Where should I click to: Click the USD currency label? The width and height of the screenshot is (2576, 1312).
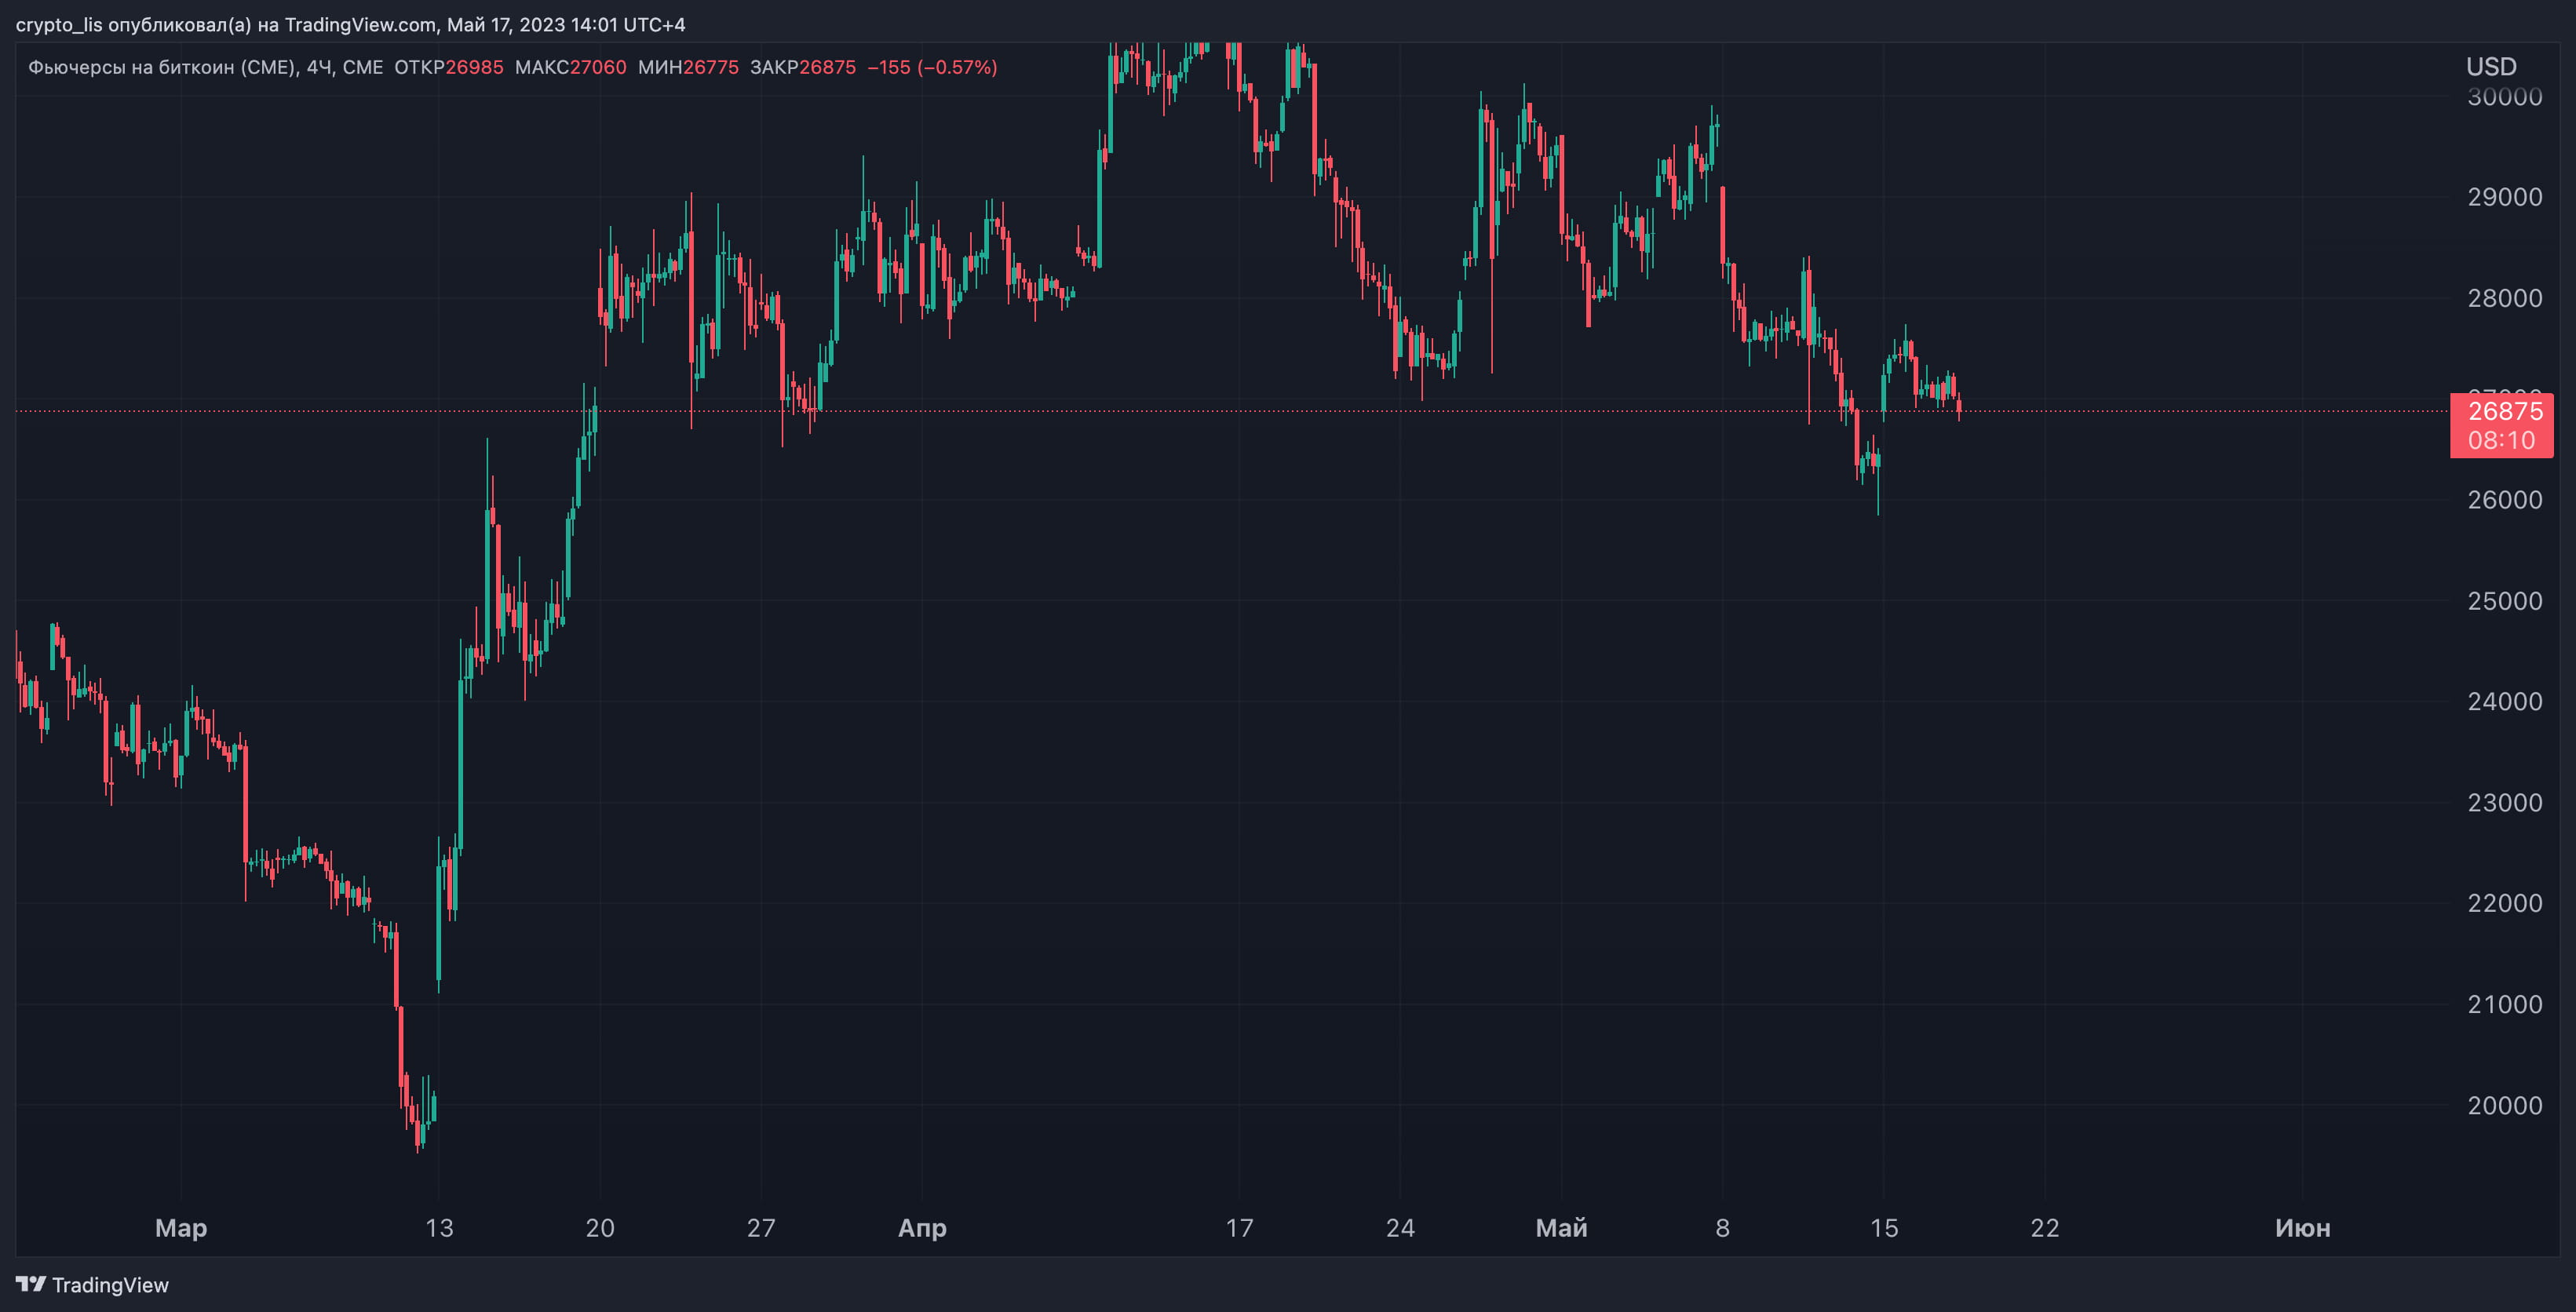click(2491, 67)
